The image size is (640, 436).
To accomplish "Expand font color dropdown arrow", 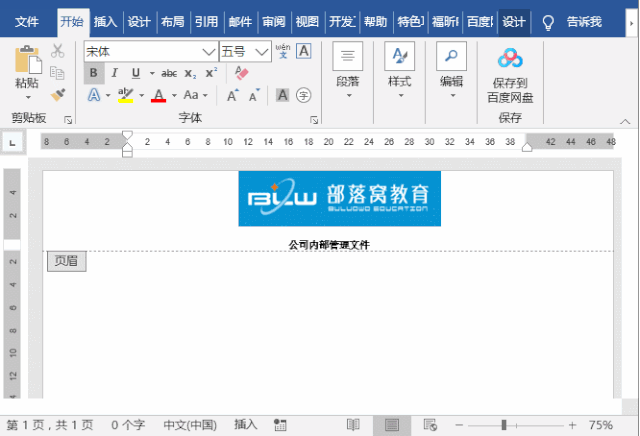I will (x=174, y=96).
